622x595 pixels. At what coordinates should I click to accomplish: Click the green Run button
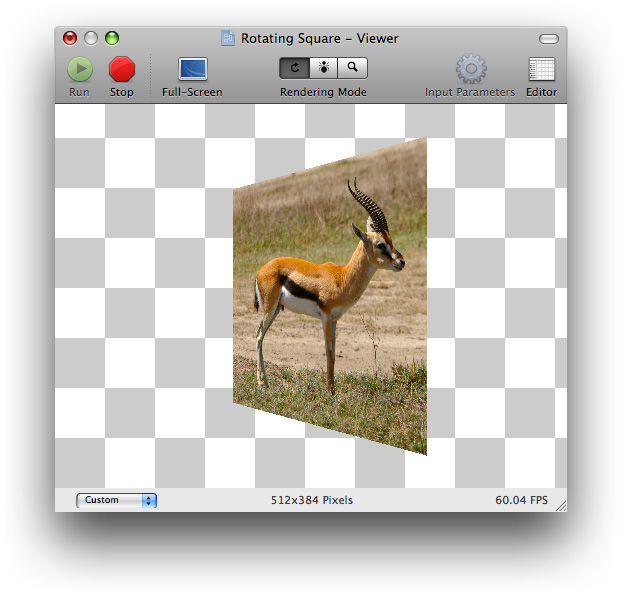click(79, 69)
